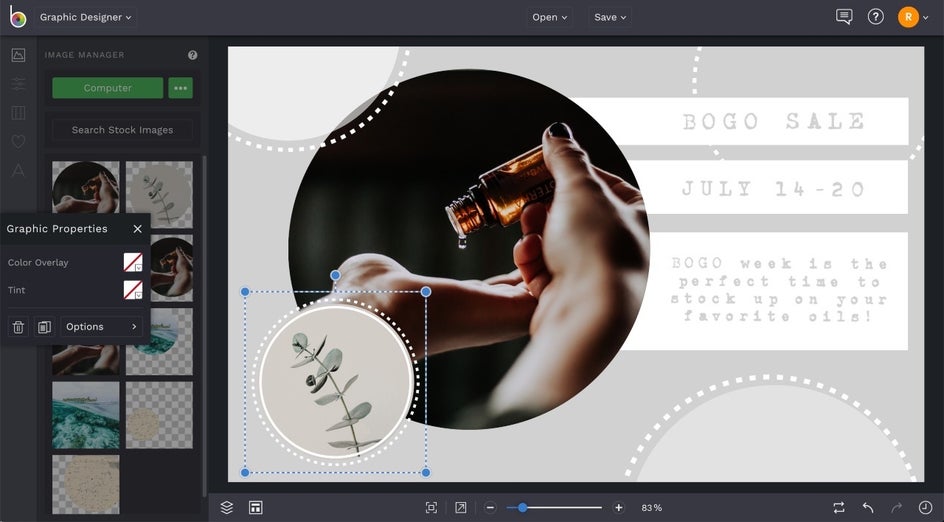944x522 pixels.
Task: Pick a Tint color swatch
Action: point(133,290)
